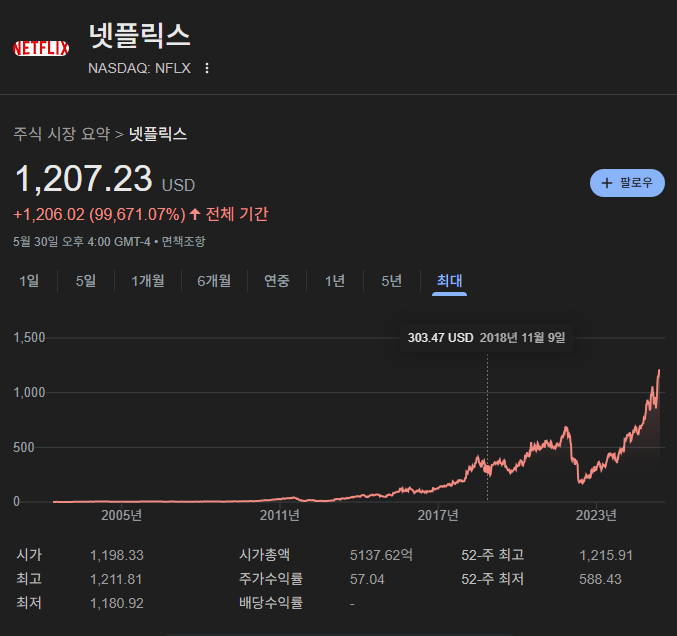
Task: Click the 500 y-axis label
Action: (x=24, y=447)
